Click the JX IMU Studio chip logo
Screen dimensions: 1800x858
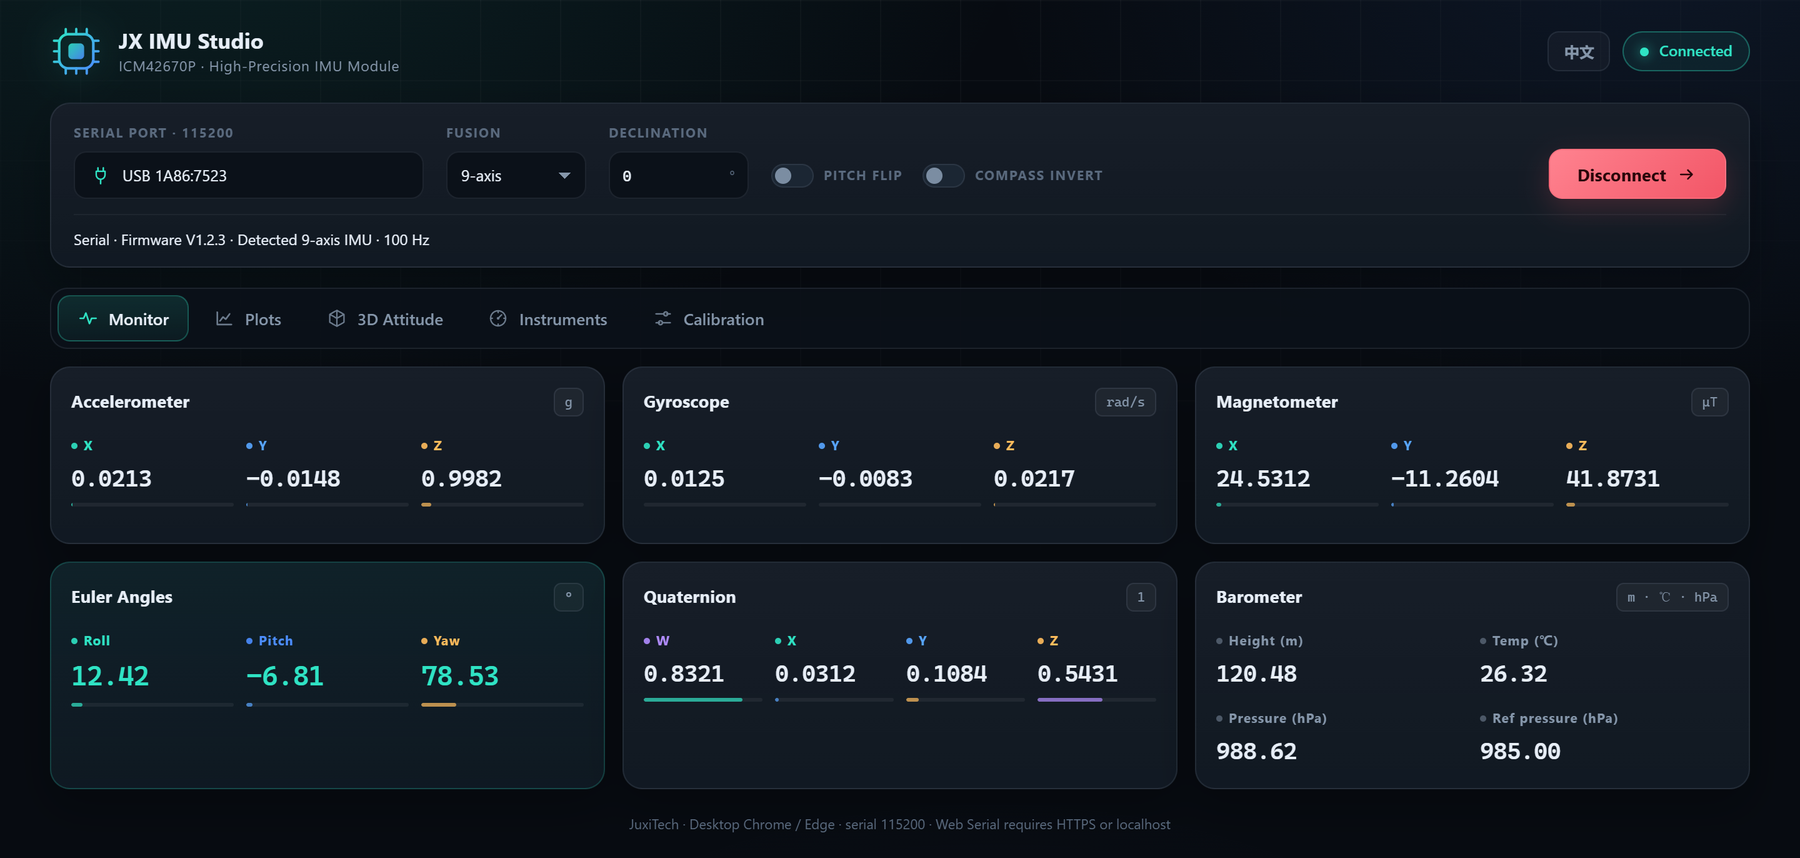coord(76,51)
